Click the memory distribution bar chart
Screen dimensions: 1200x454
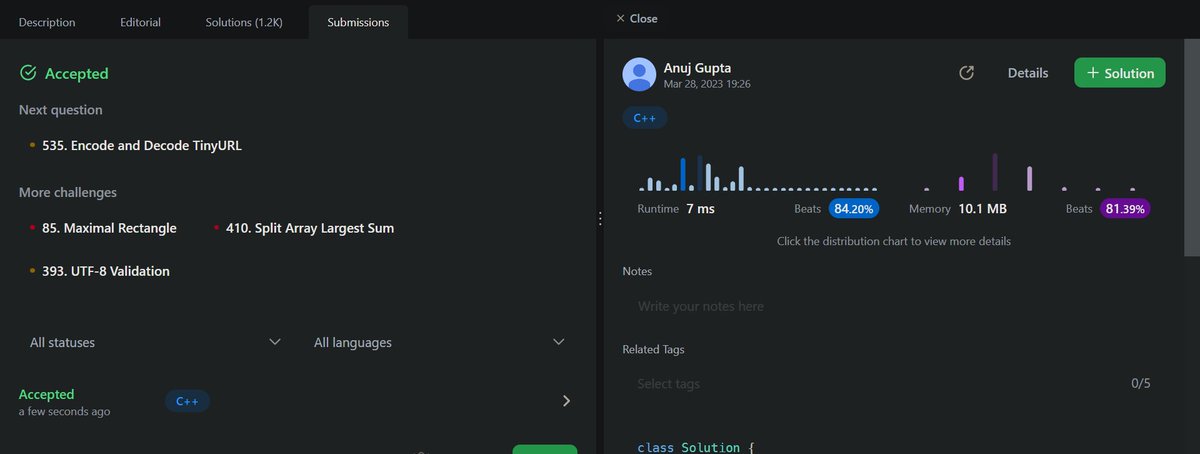pos(1029,172)
